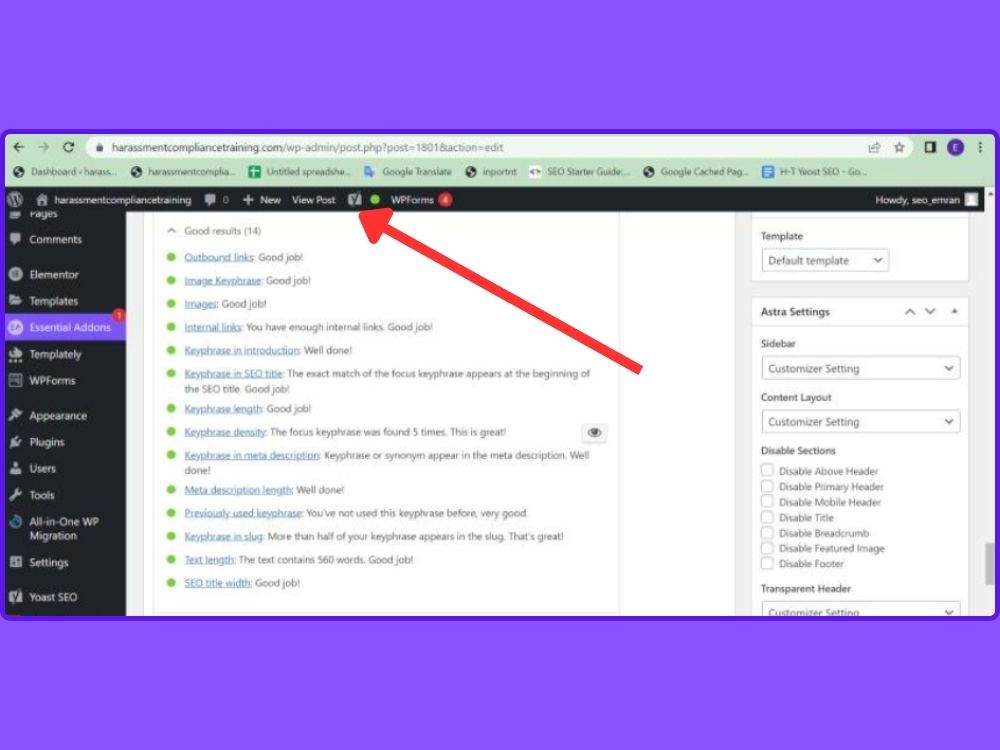The width and height of the screenshot is (1000, 750).
Task: Click the WordPress logo in admin bar
Action: (x=15, y=200)
